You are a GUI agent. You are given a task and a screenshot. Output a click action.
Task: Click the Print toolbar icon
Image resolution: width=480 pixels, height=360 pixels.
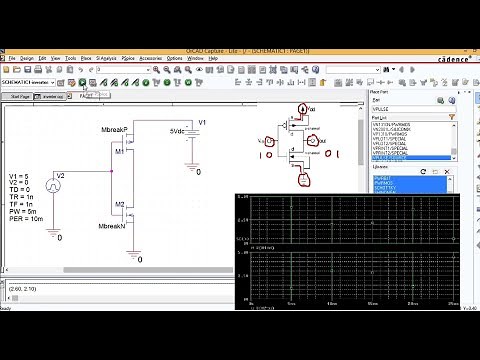click(38, 69)
